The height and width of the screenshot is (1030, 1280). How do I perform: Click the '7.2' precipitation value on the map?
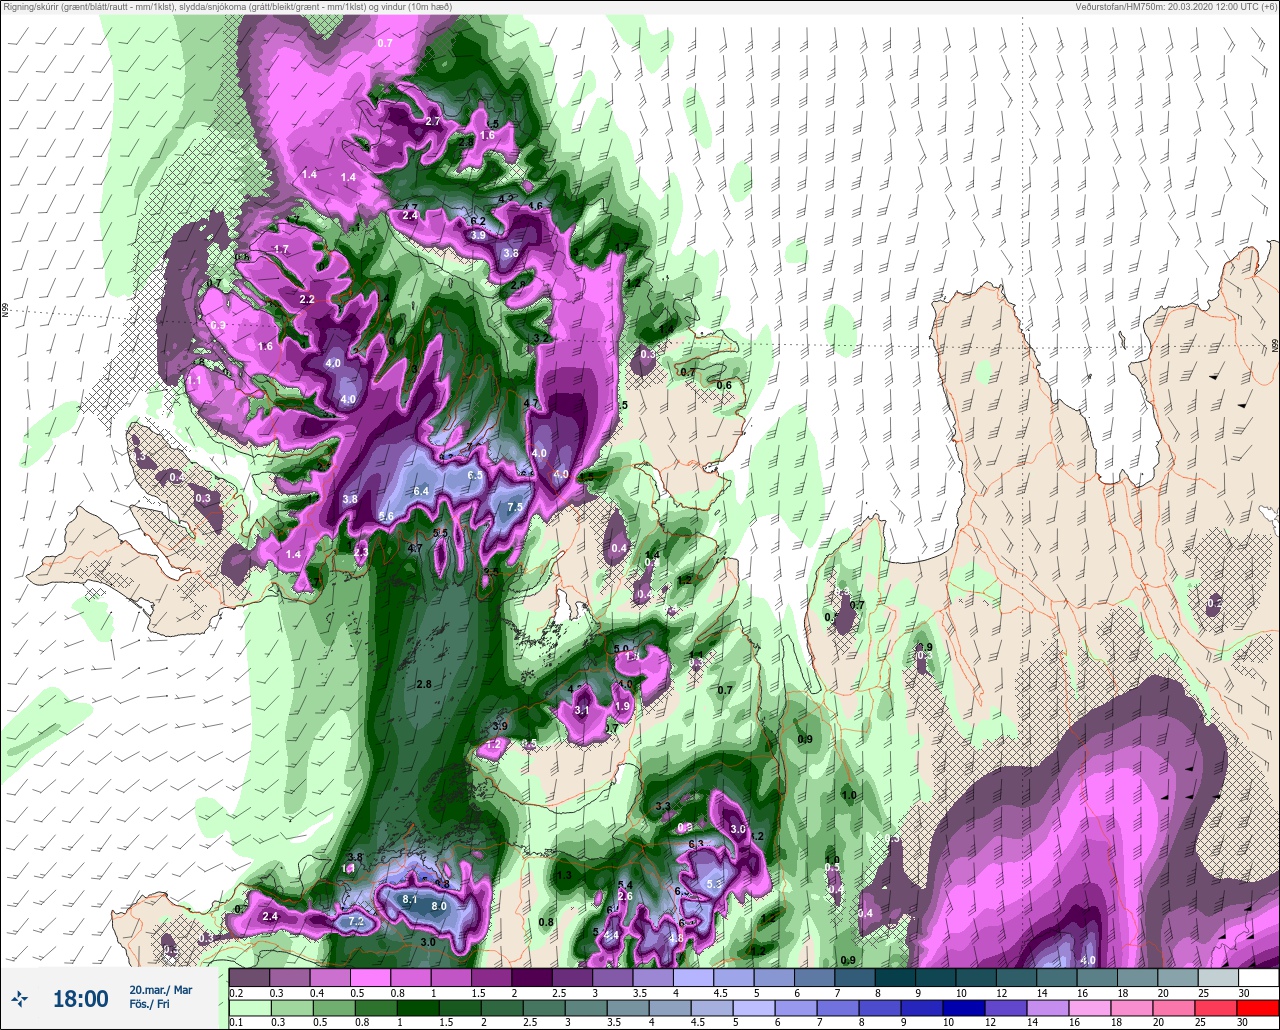[356, 921]
